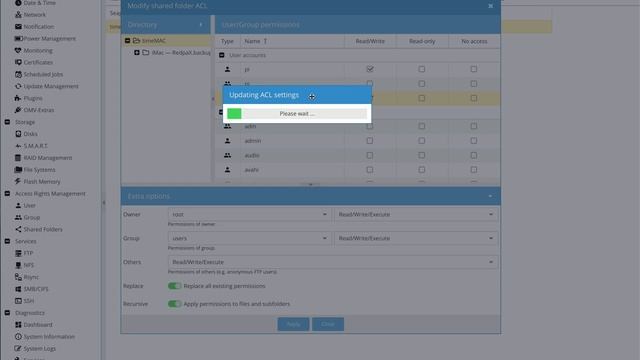Toggle Apply permissions to files and subfolders
The height and width of the screenshot is (360, 640).
click(x=174, y=304)
